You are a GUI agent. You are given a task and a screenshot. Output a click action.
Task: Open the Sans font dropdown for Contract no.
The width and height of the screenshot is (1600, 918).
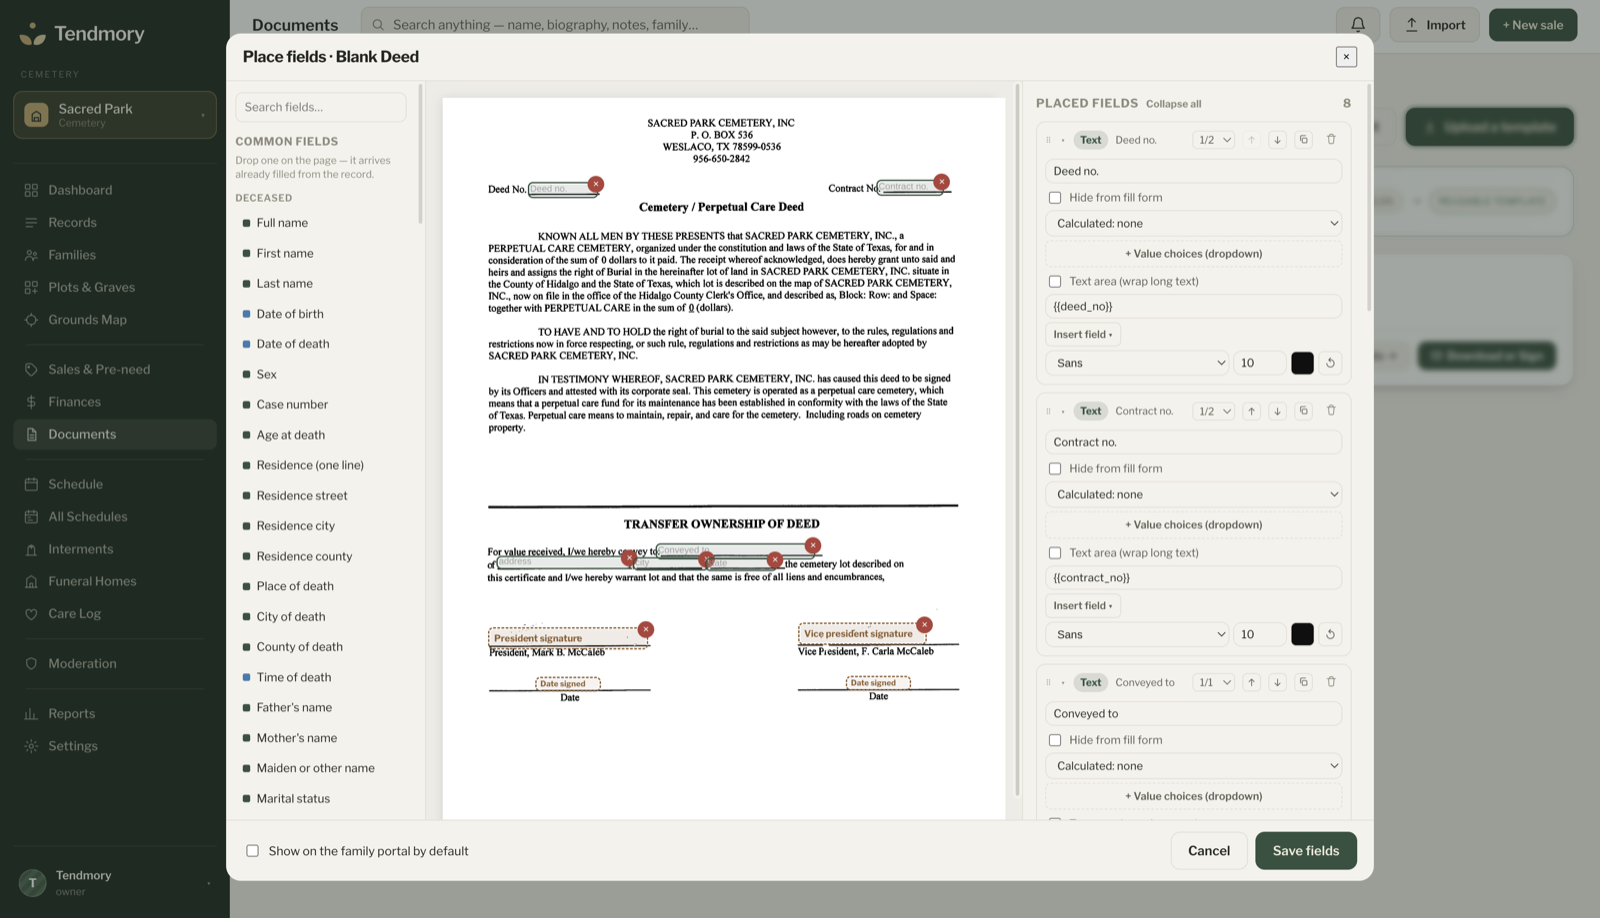tap(1137, 634)
